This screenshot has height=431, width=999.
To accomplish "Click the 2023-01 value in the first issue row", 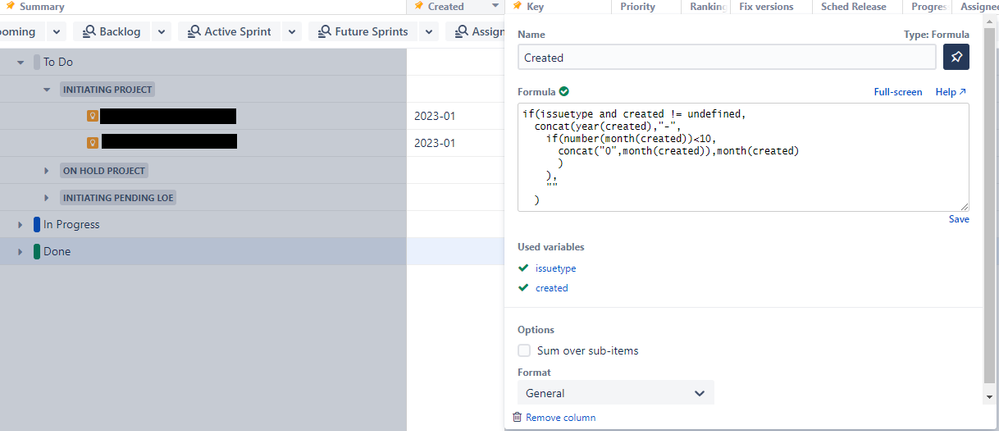I will (x=435, y=116).
